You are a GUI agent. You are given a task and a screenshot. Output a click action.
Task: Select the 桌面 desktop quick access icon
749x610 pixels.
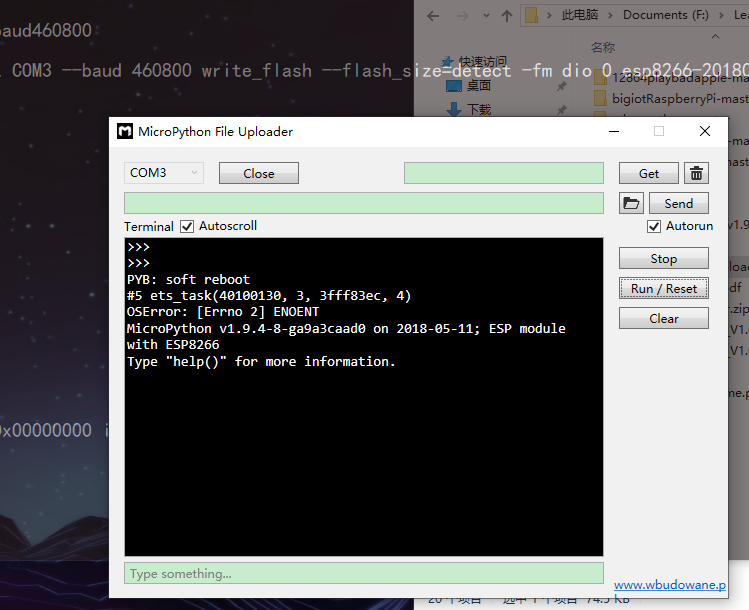454,86
